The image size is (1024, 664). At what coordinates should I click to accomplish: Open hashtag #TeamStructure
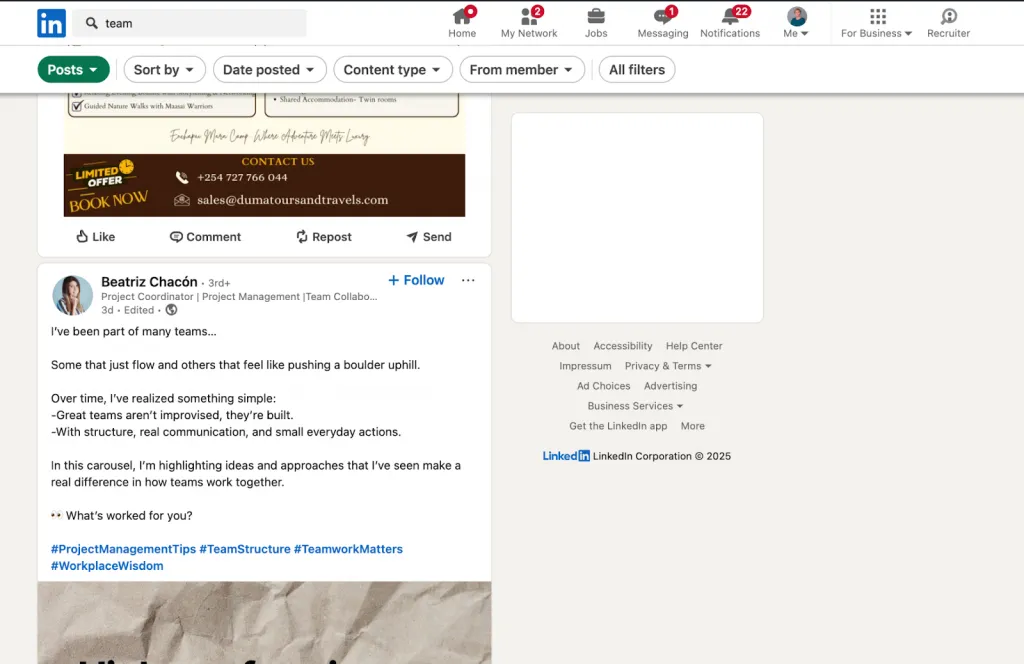click(x=245, y=549)
